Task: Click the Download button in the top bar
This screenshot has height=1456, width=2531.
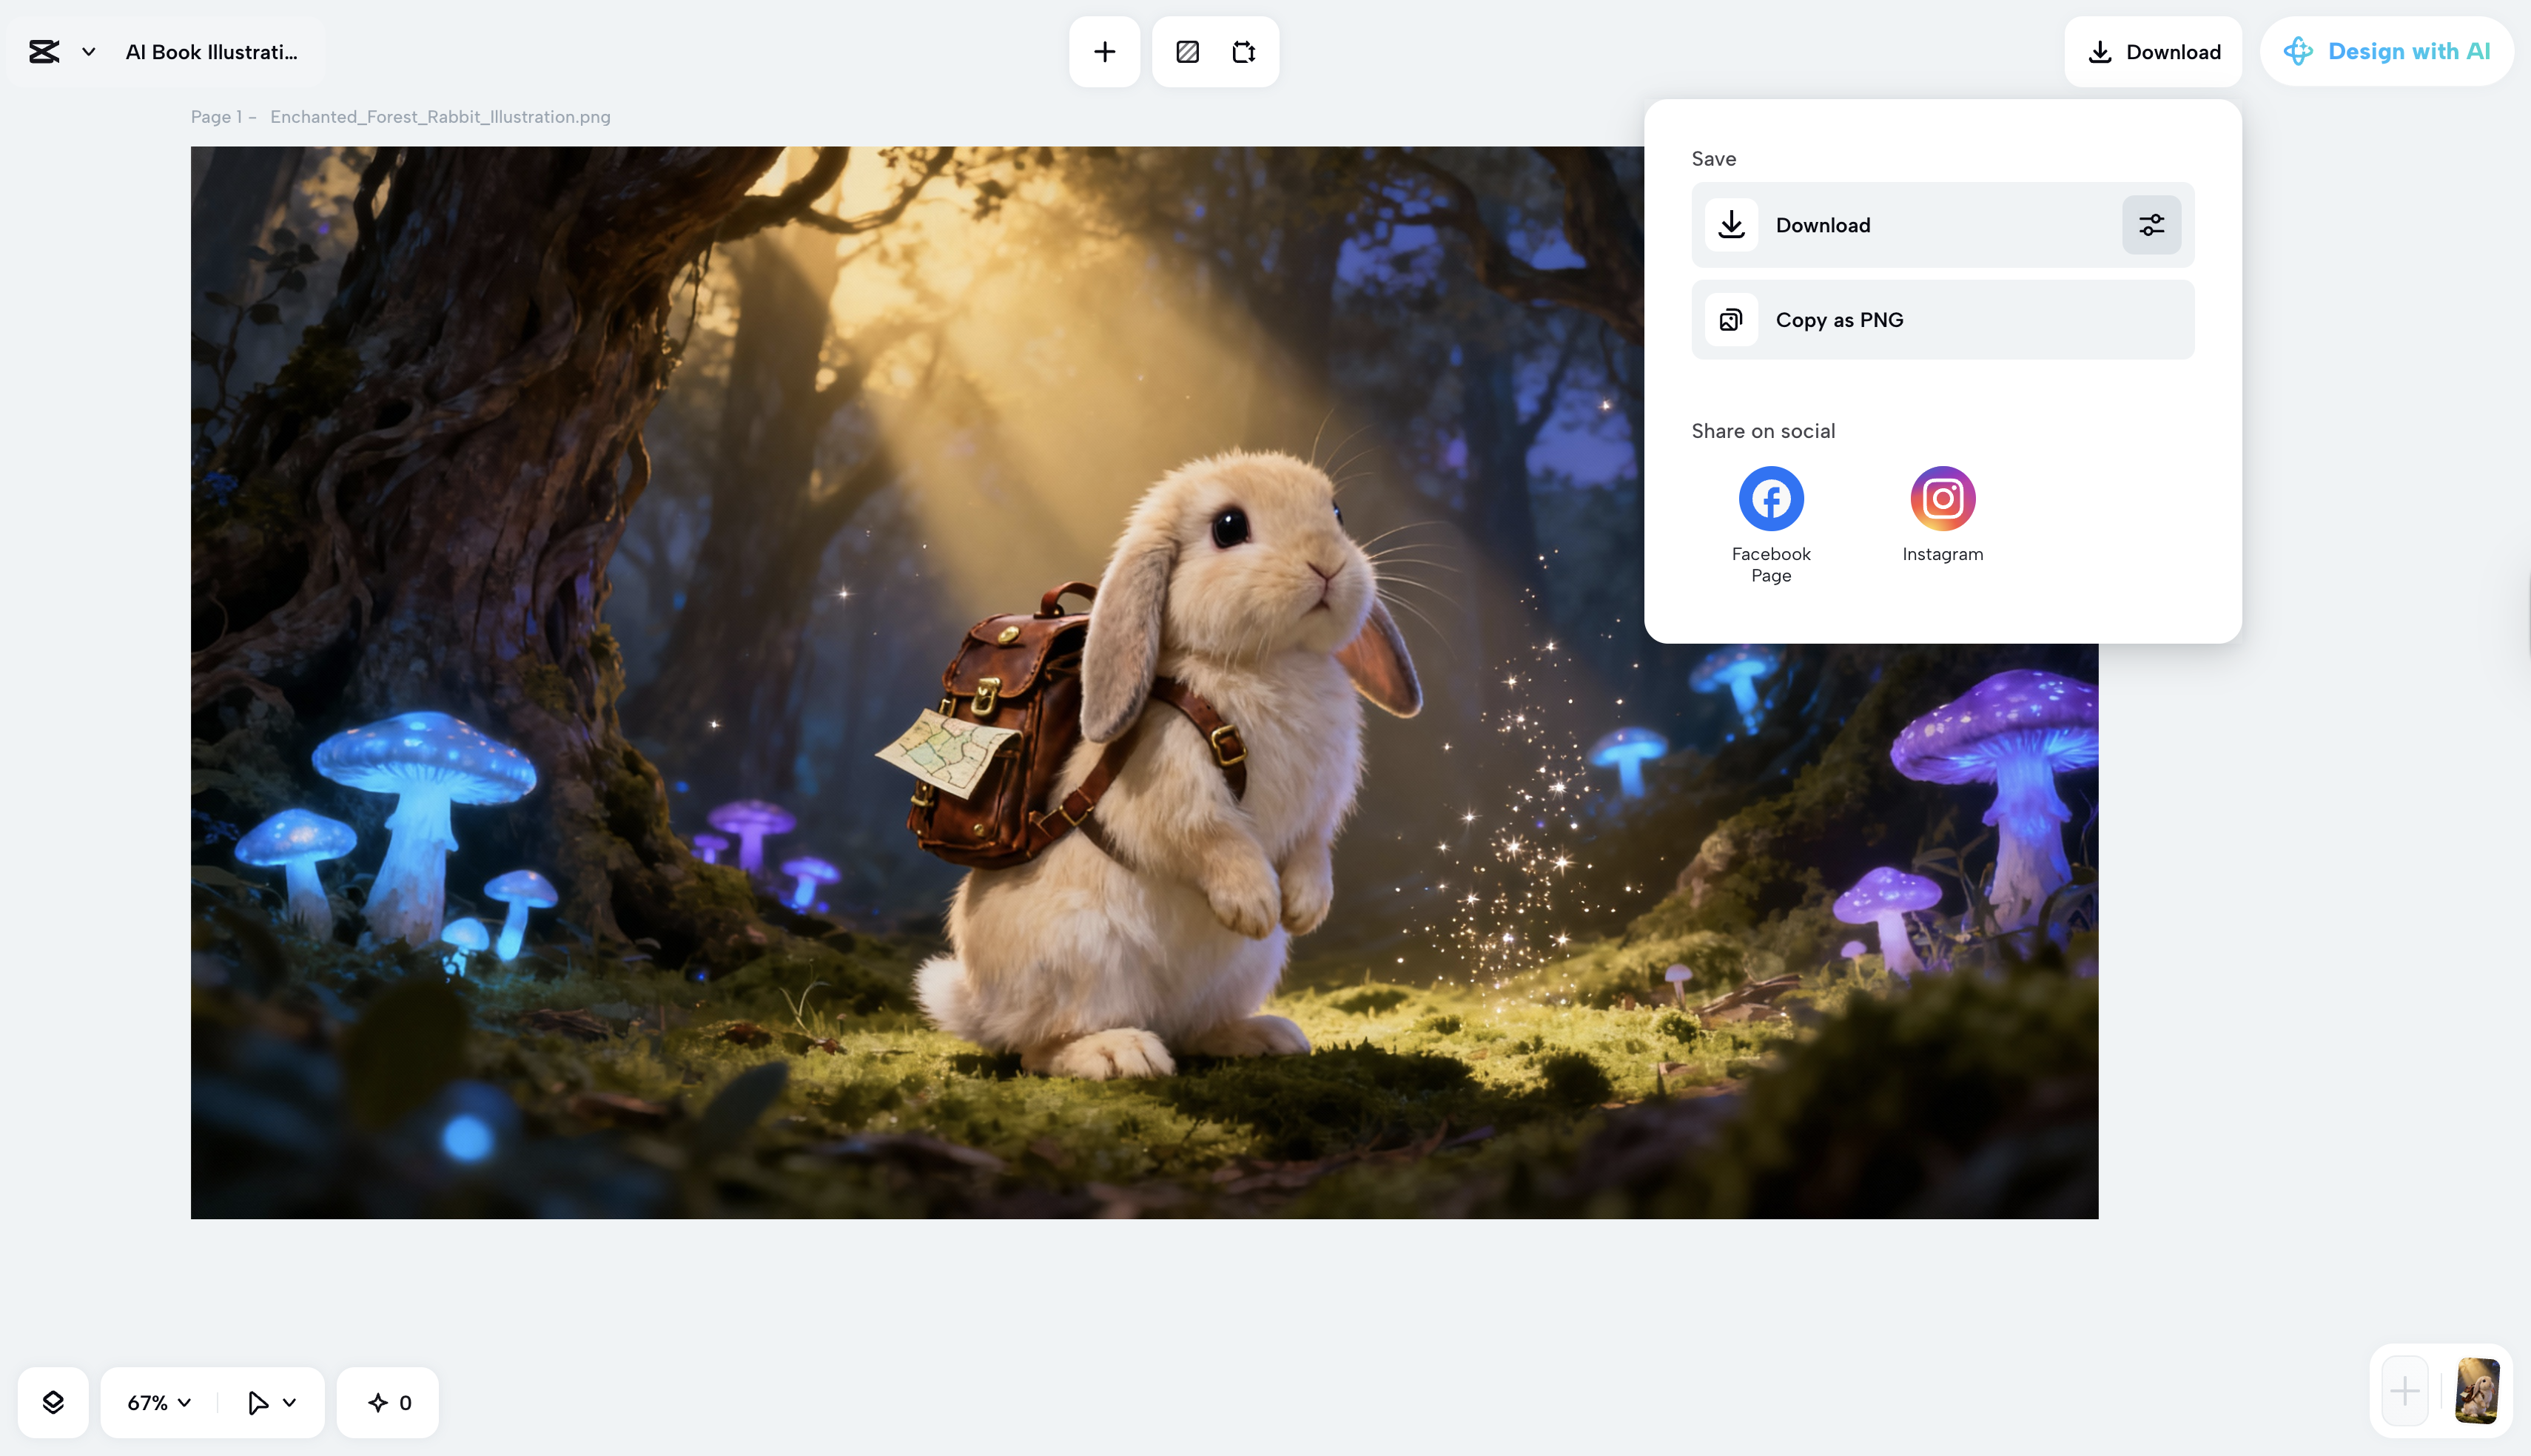Action: 2154,51
